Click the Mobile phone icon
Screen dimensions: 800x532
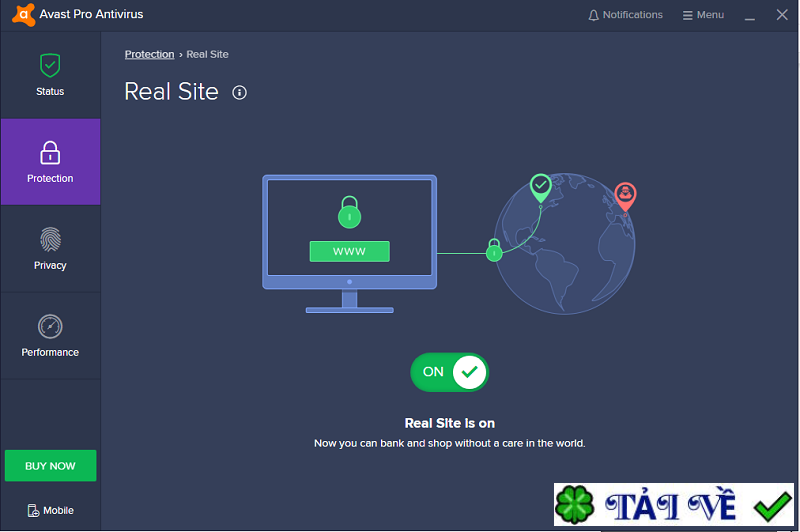coord(33,510)
